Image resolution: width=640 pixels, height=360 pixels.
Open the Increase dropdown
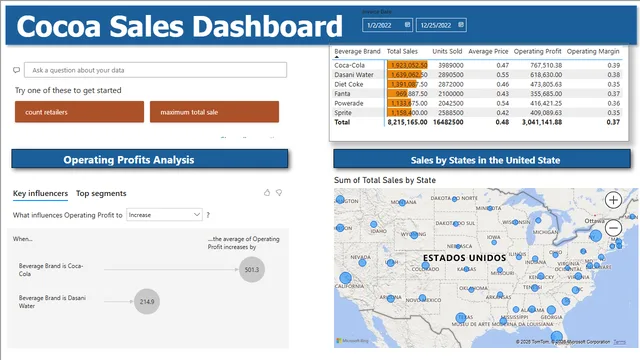[x=164, y=215]
